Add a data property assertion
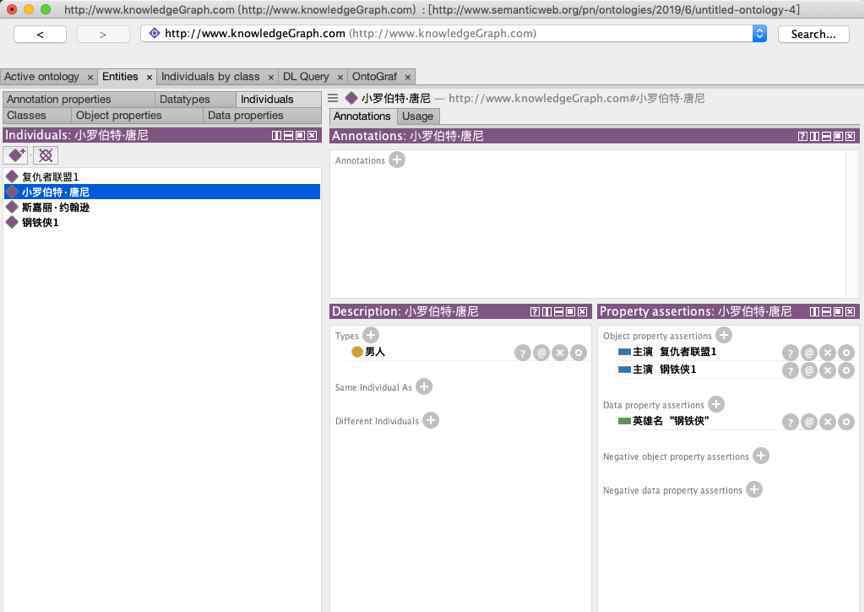 [x=716, y=404]
